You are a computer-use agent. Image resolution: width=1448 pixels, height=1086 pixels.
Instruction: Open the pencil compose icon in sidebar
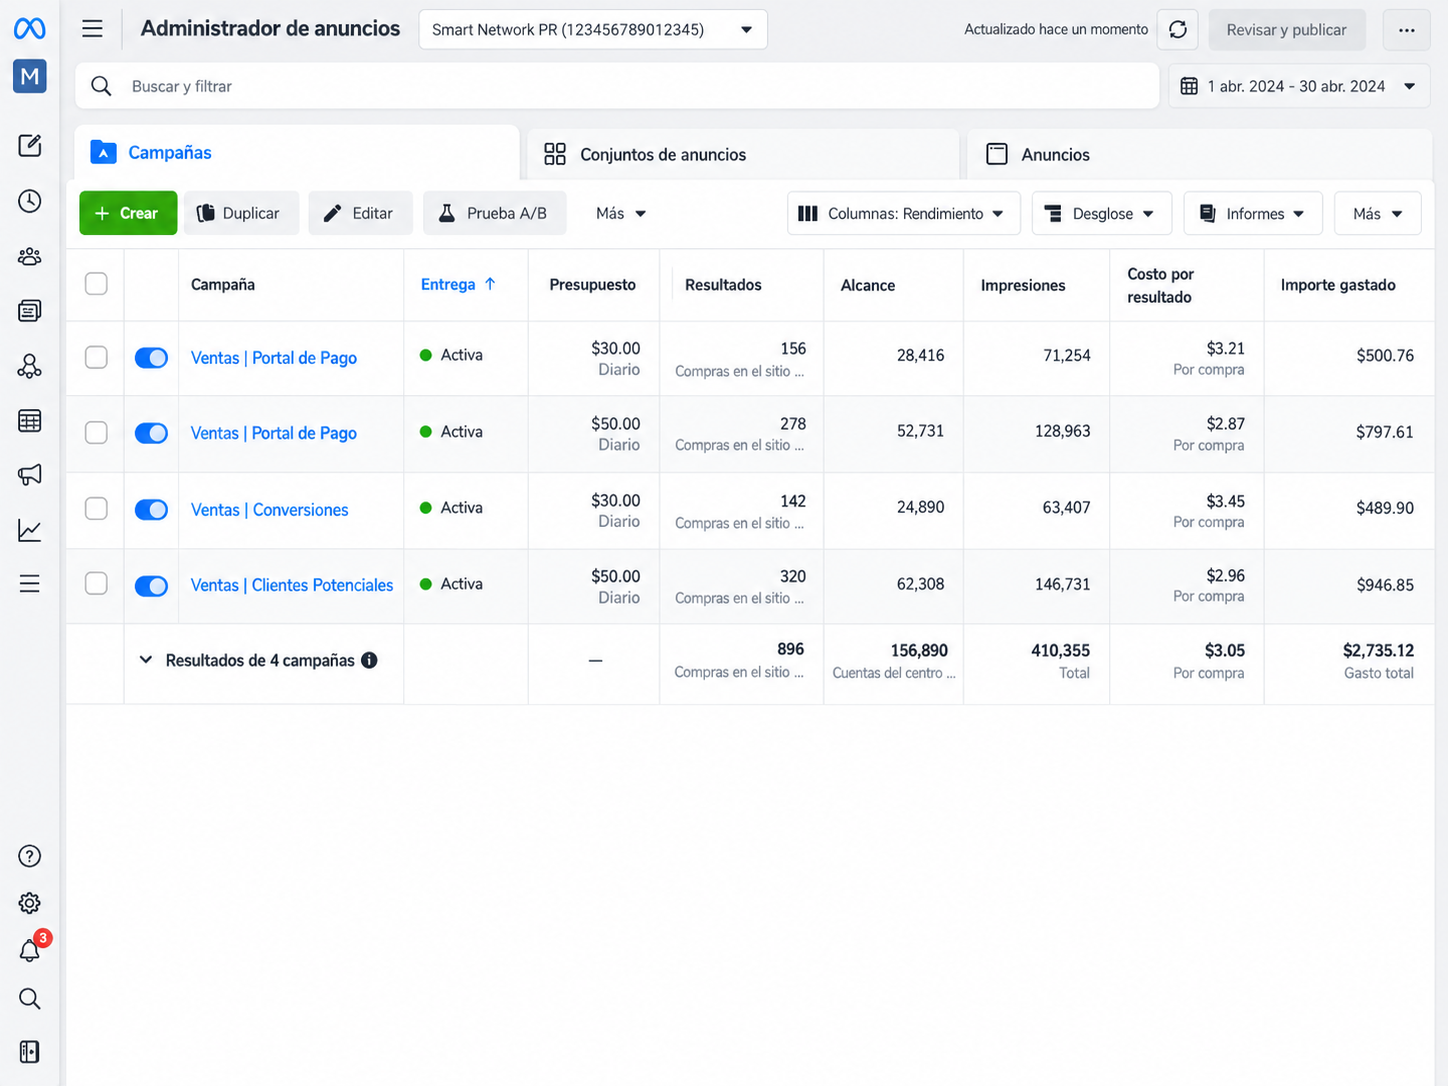30,146
